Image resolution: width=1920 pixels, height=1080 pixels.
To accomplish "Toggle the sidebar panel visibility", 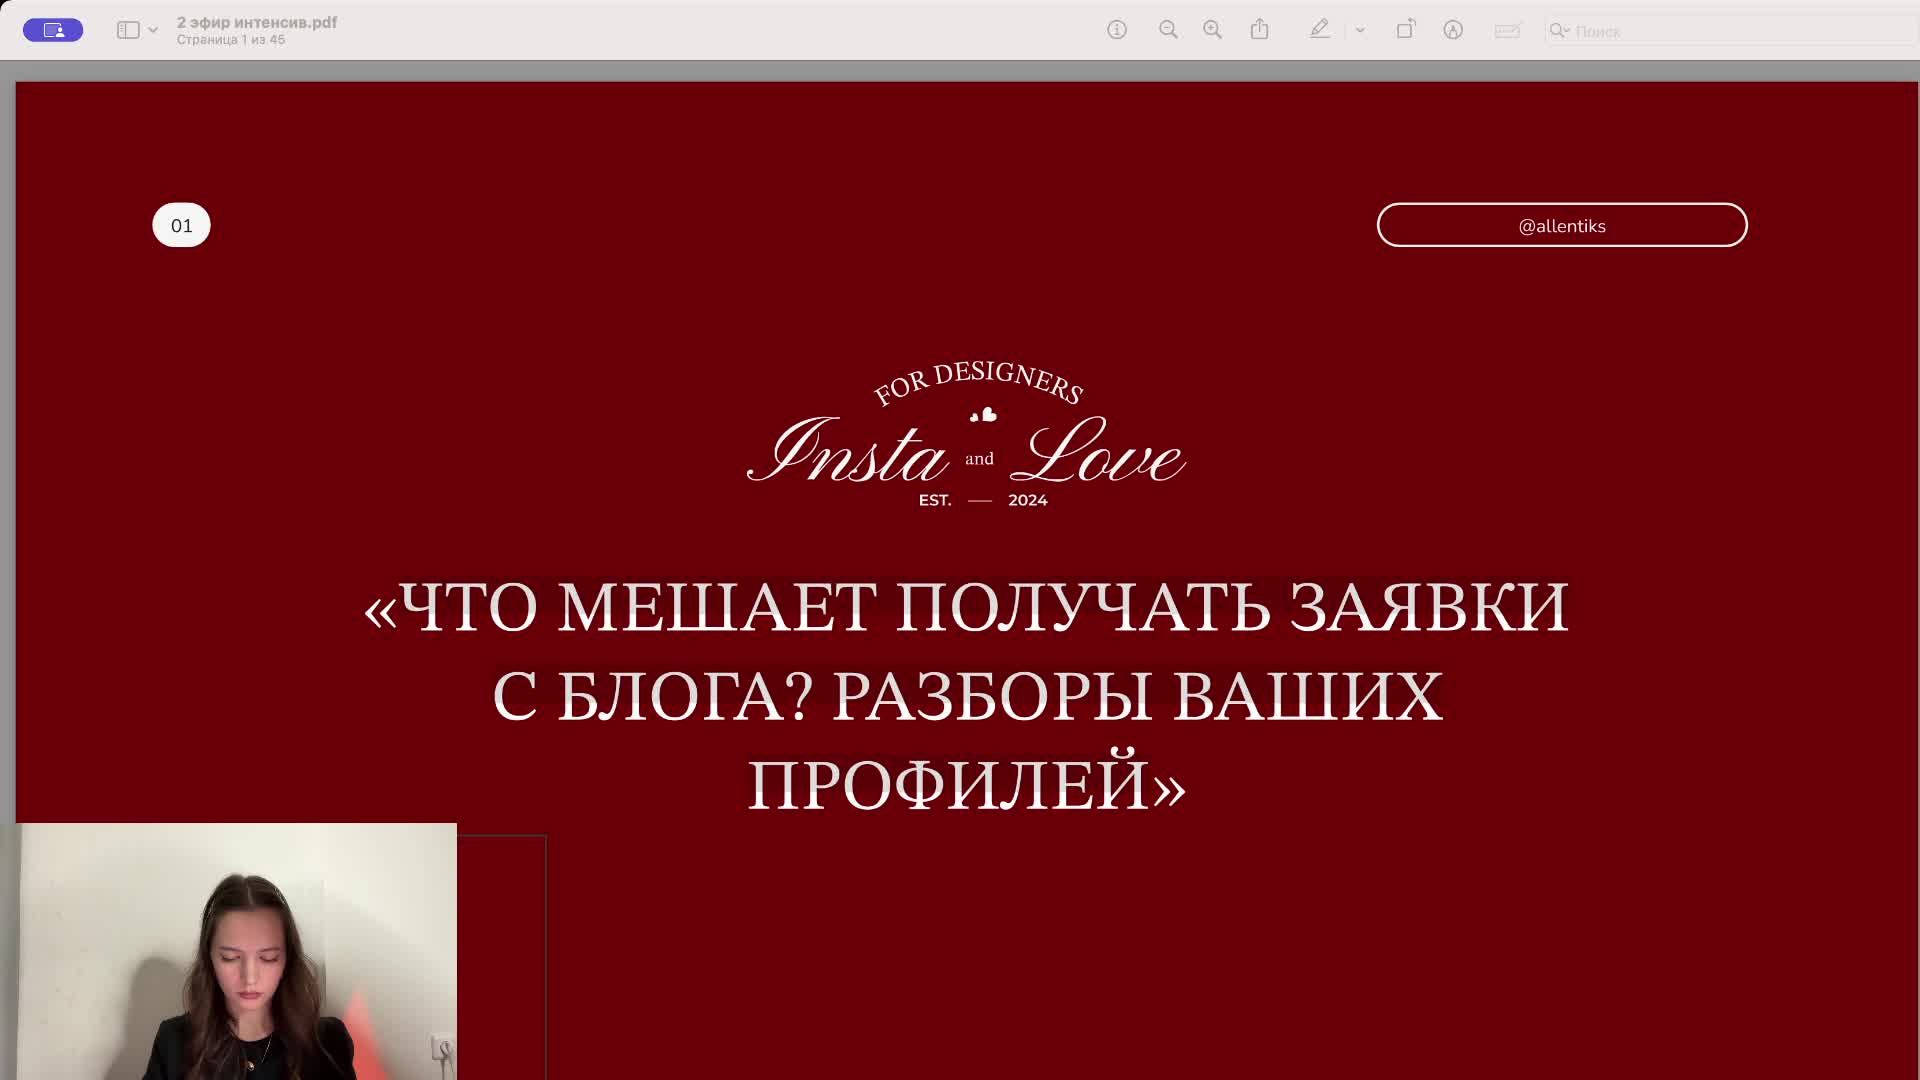I will pyautogui.click(x=126, y=30).
